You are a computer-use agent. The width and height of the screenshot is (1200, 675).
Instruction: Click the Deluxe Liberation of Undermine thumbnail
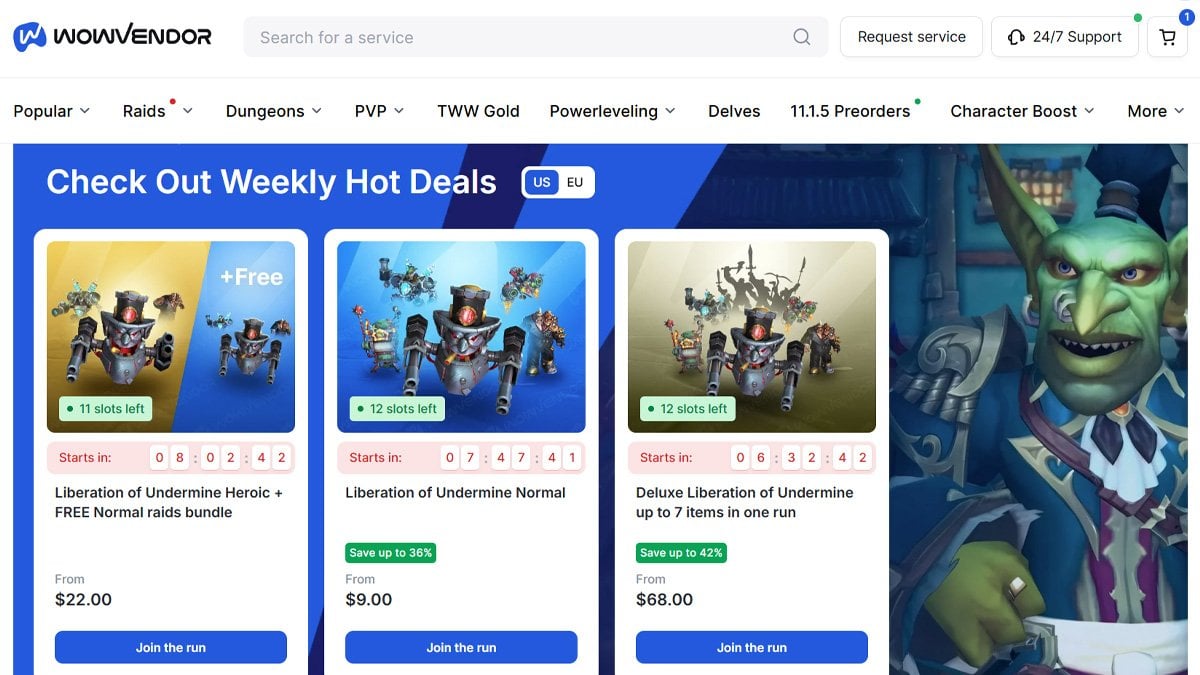752,337
